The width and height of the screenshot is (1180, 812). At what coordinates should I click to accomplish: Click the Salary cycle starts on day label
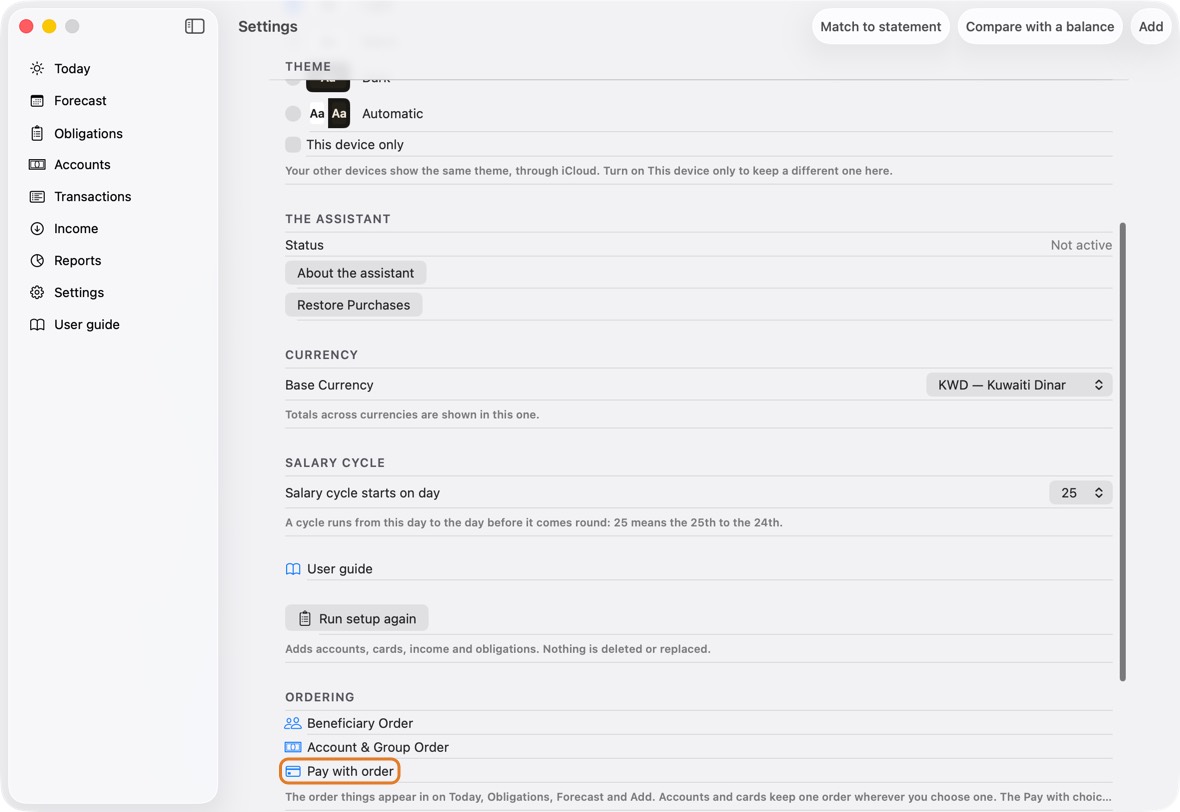(362, 493)
